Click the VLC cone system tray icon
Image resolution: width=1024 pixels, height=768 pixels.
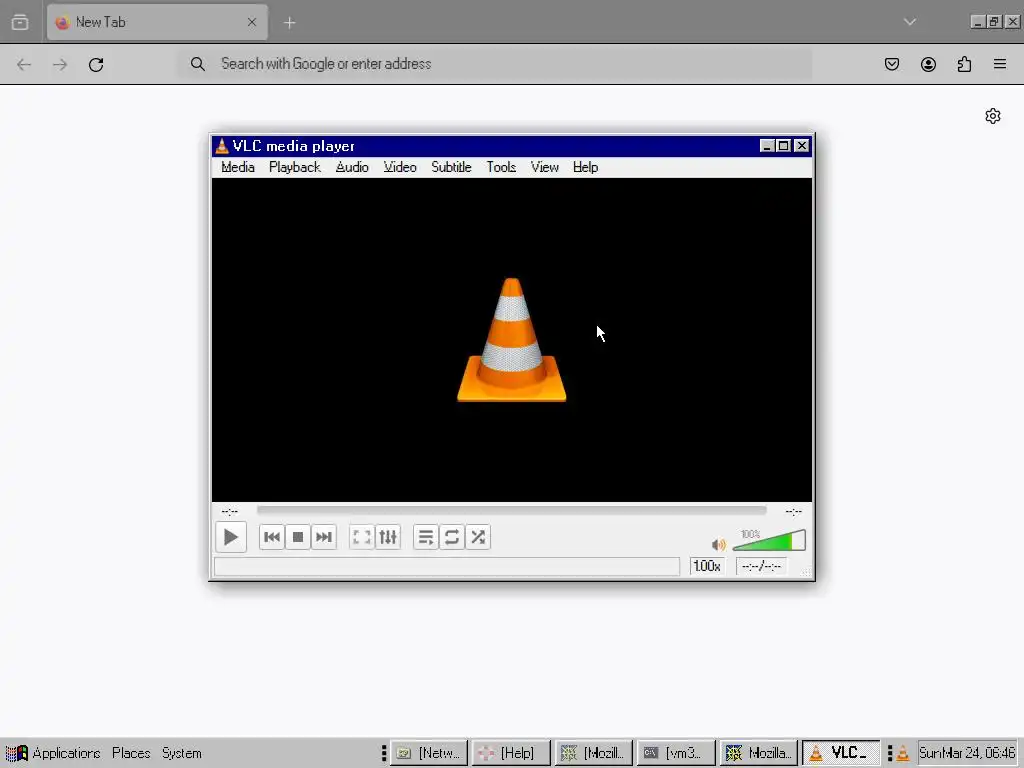click(x=903, y=753)
